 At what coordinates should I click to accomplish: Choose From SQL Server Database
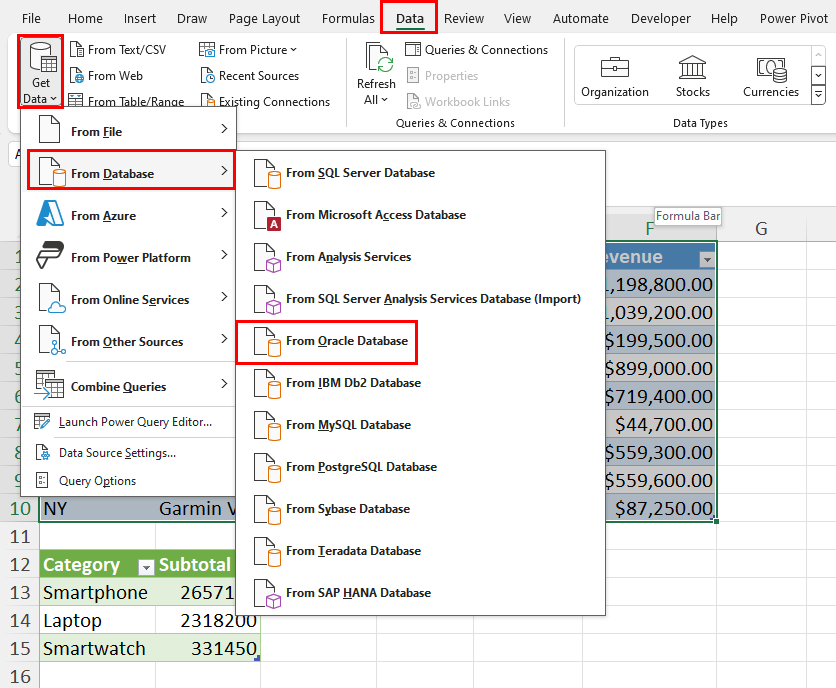pyautogui.click(x=420, y=173)
